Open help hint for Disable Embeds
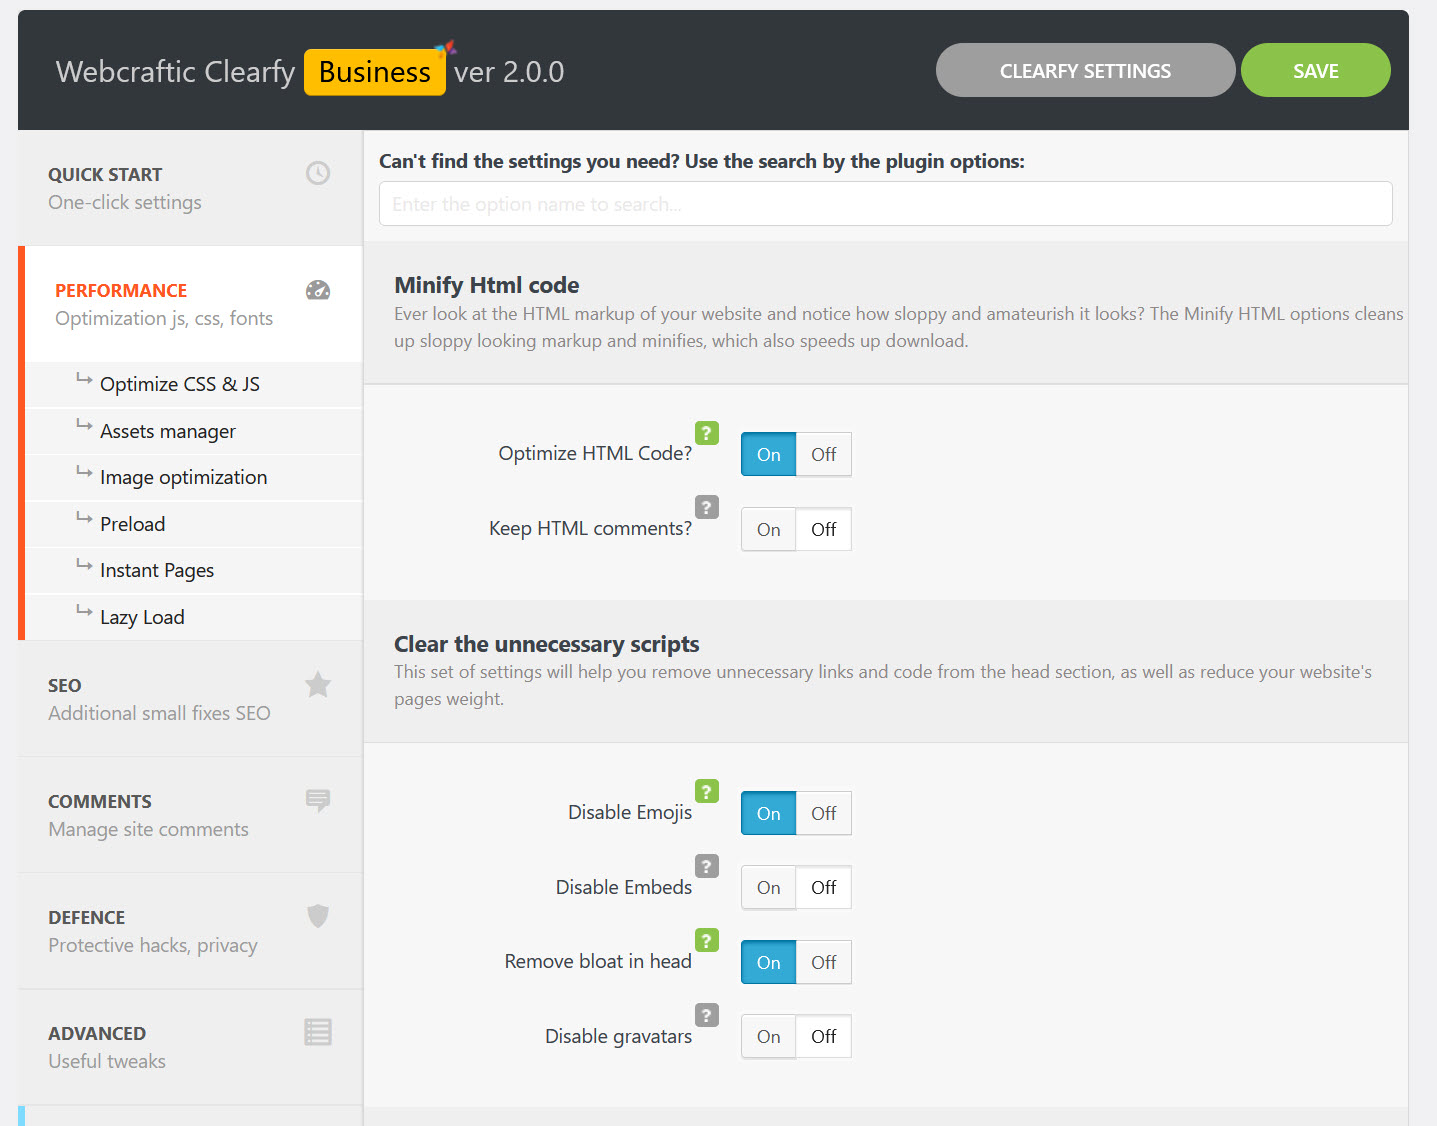 pyautogui.click(x=707, y=866)
